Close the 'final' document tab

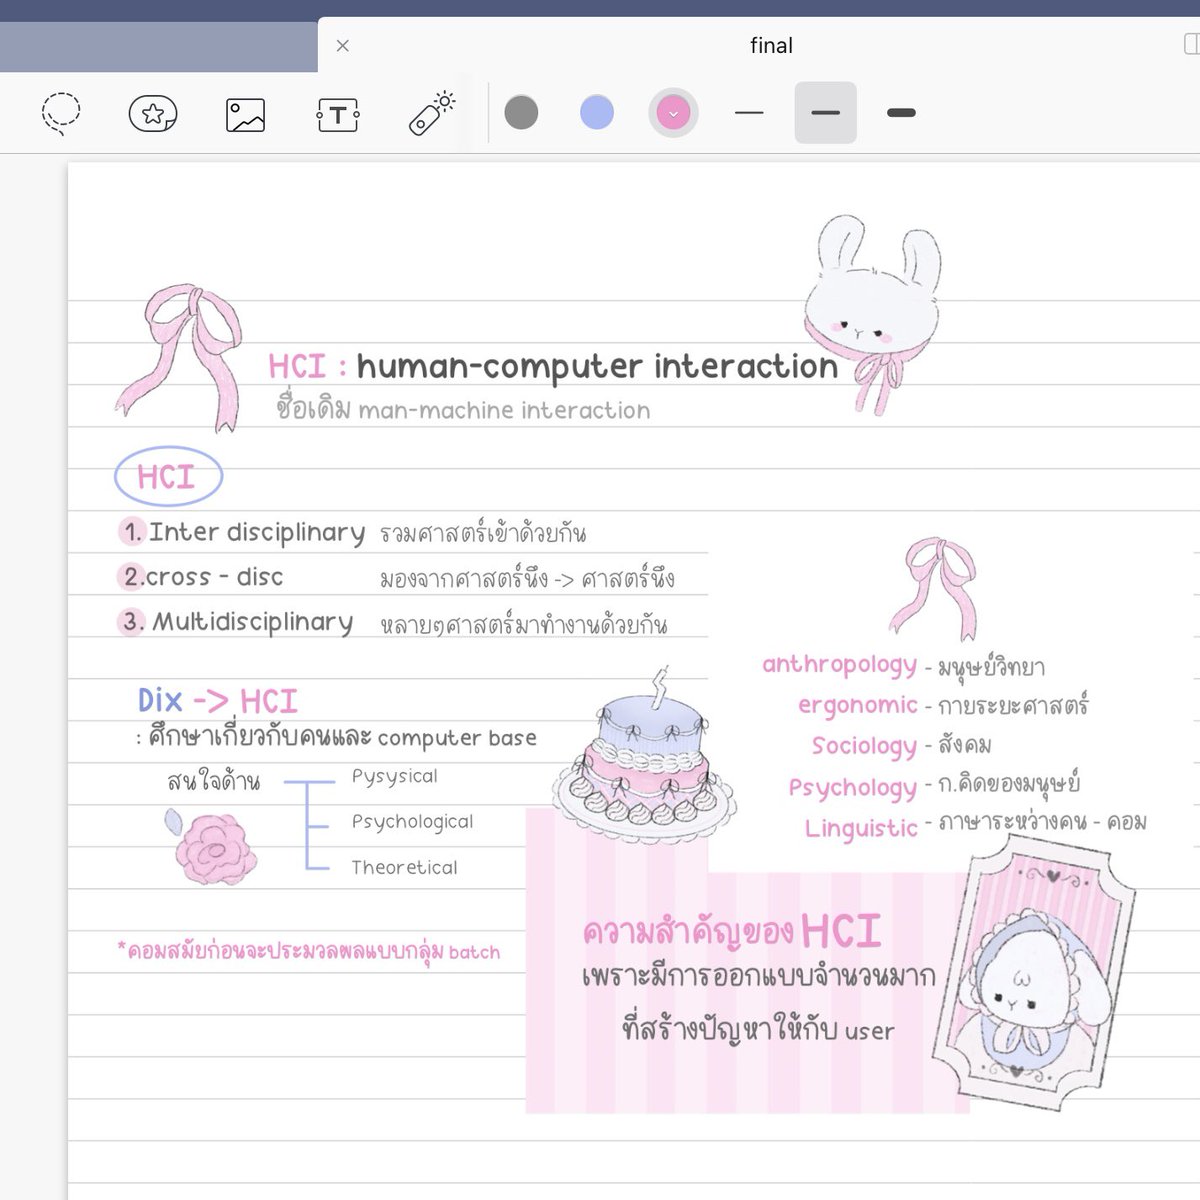pos(343,46)
